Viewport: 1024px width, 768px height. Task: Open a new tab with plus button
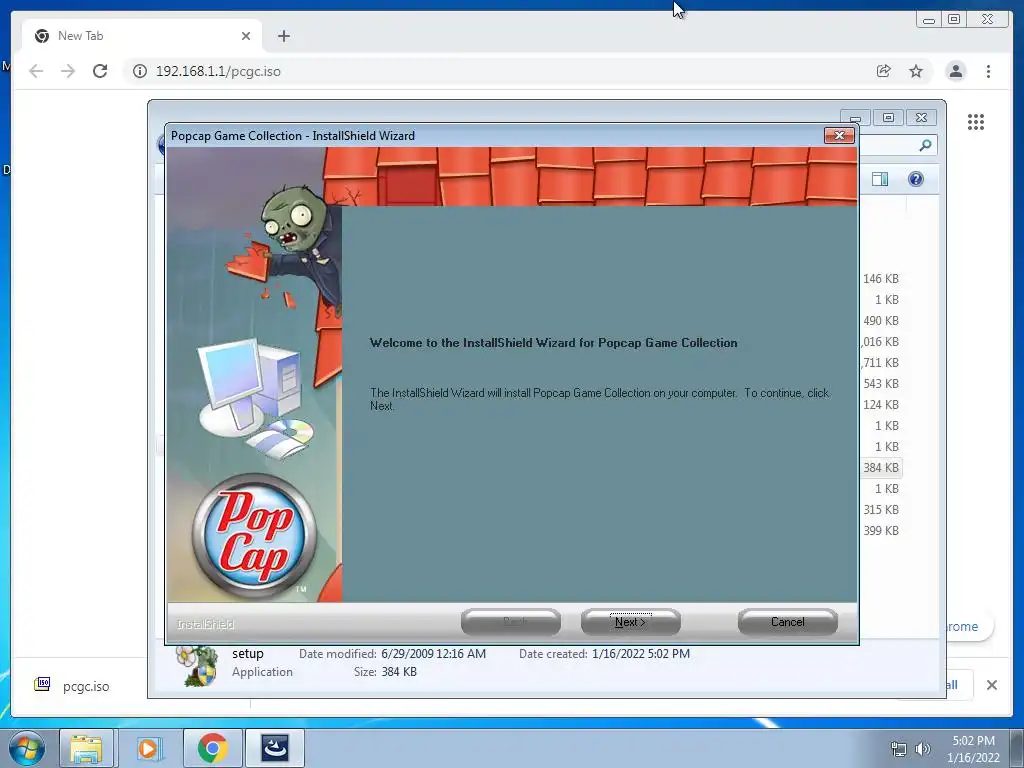pyautogui.click(x=283, y=36)
